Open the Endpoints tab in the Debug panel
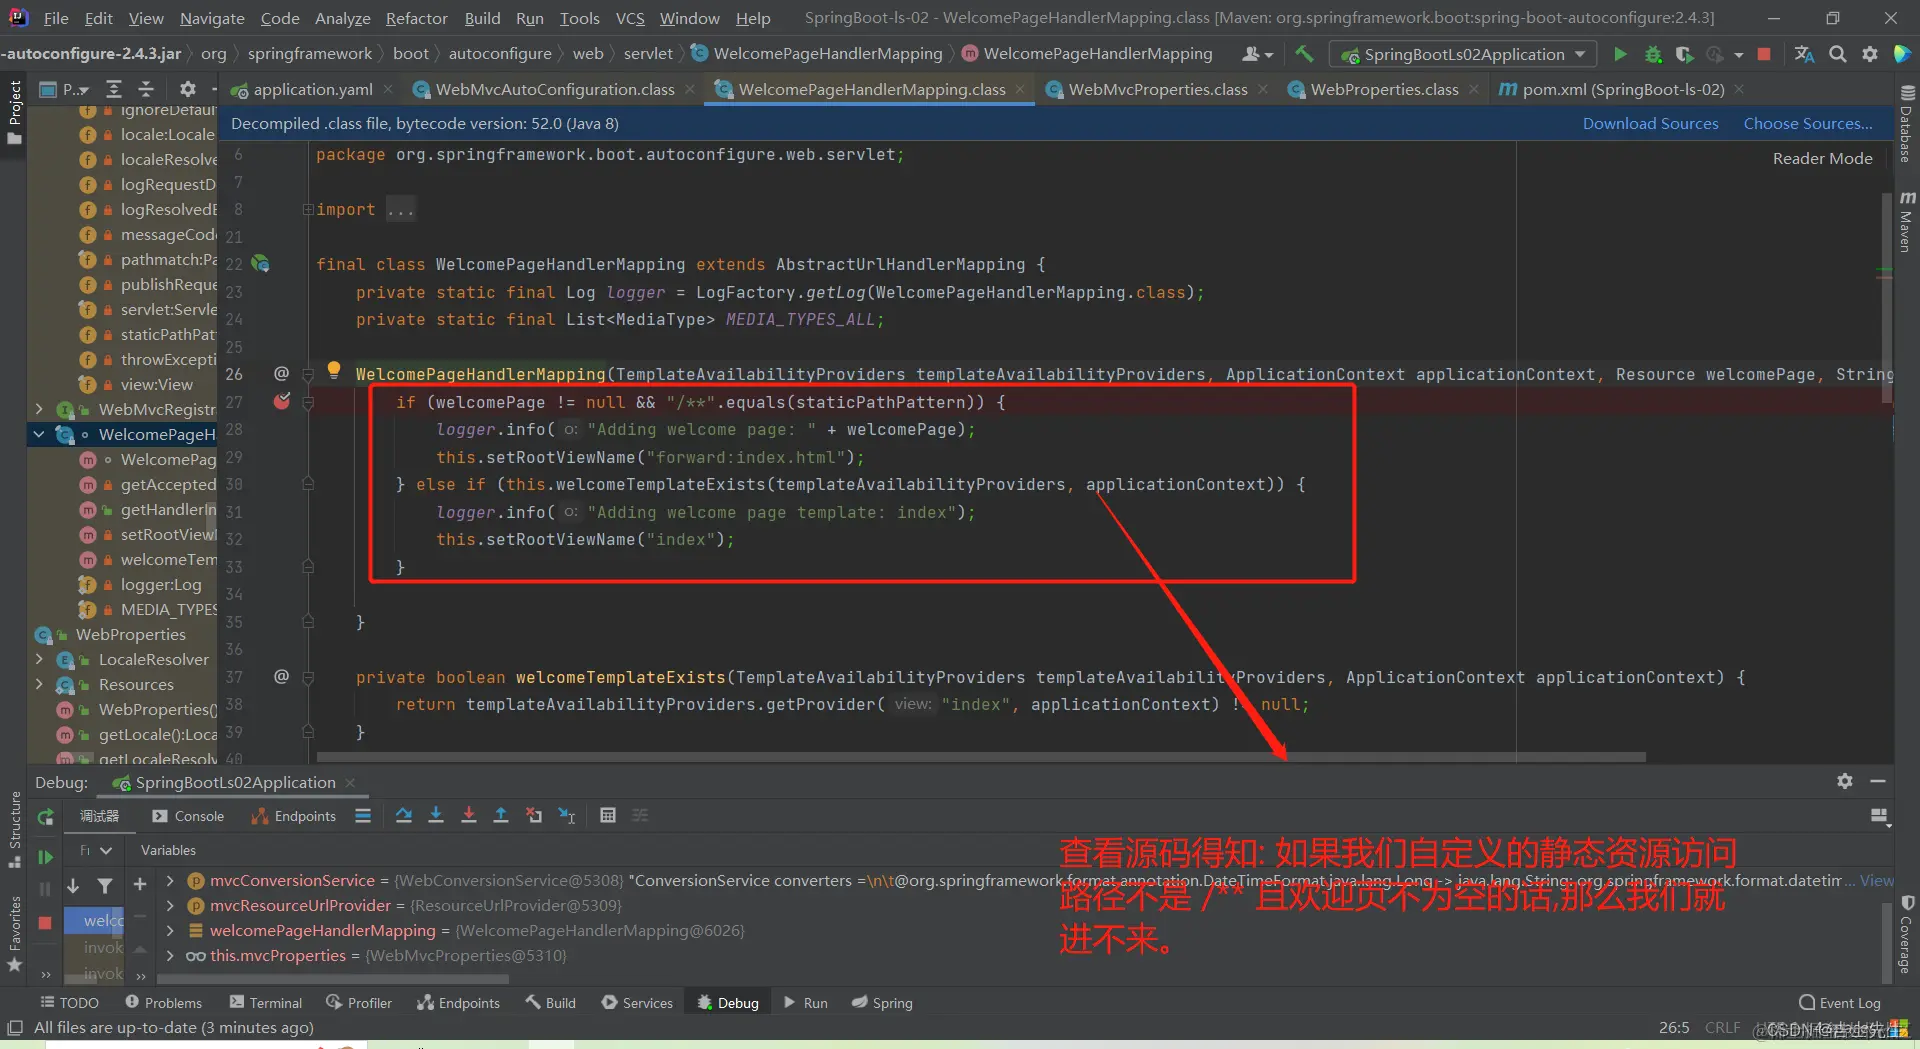Viewport: 1920px width, 1049px height. (x=294, y=816)
